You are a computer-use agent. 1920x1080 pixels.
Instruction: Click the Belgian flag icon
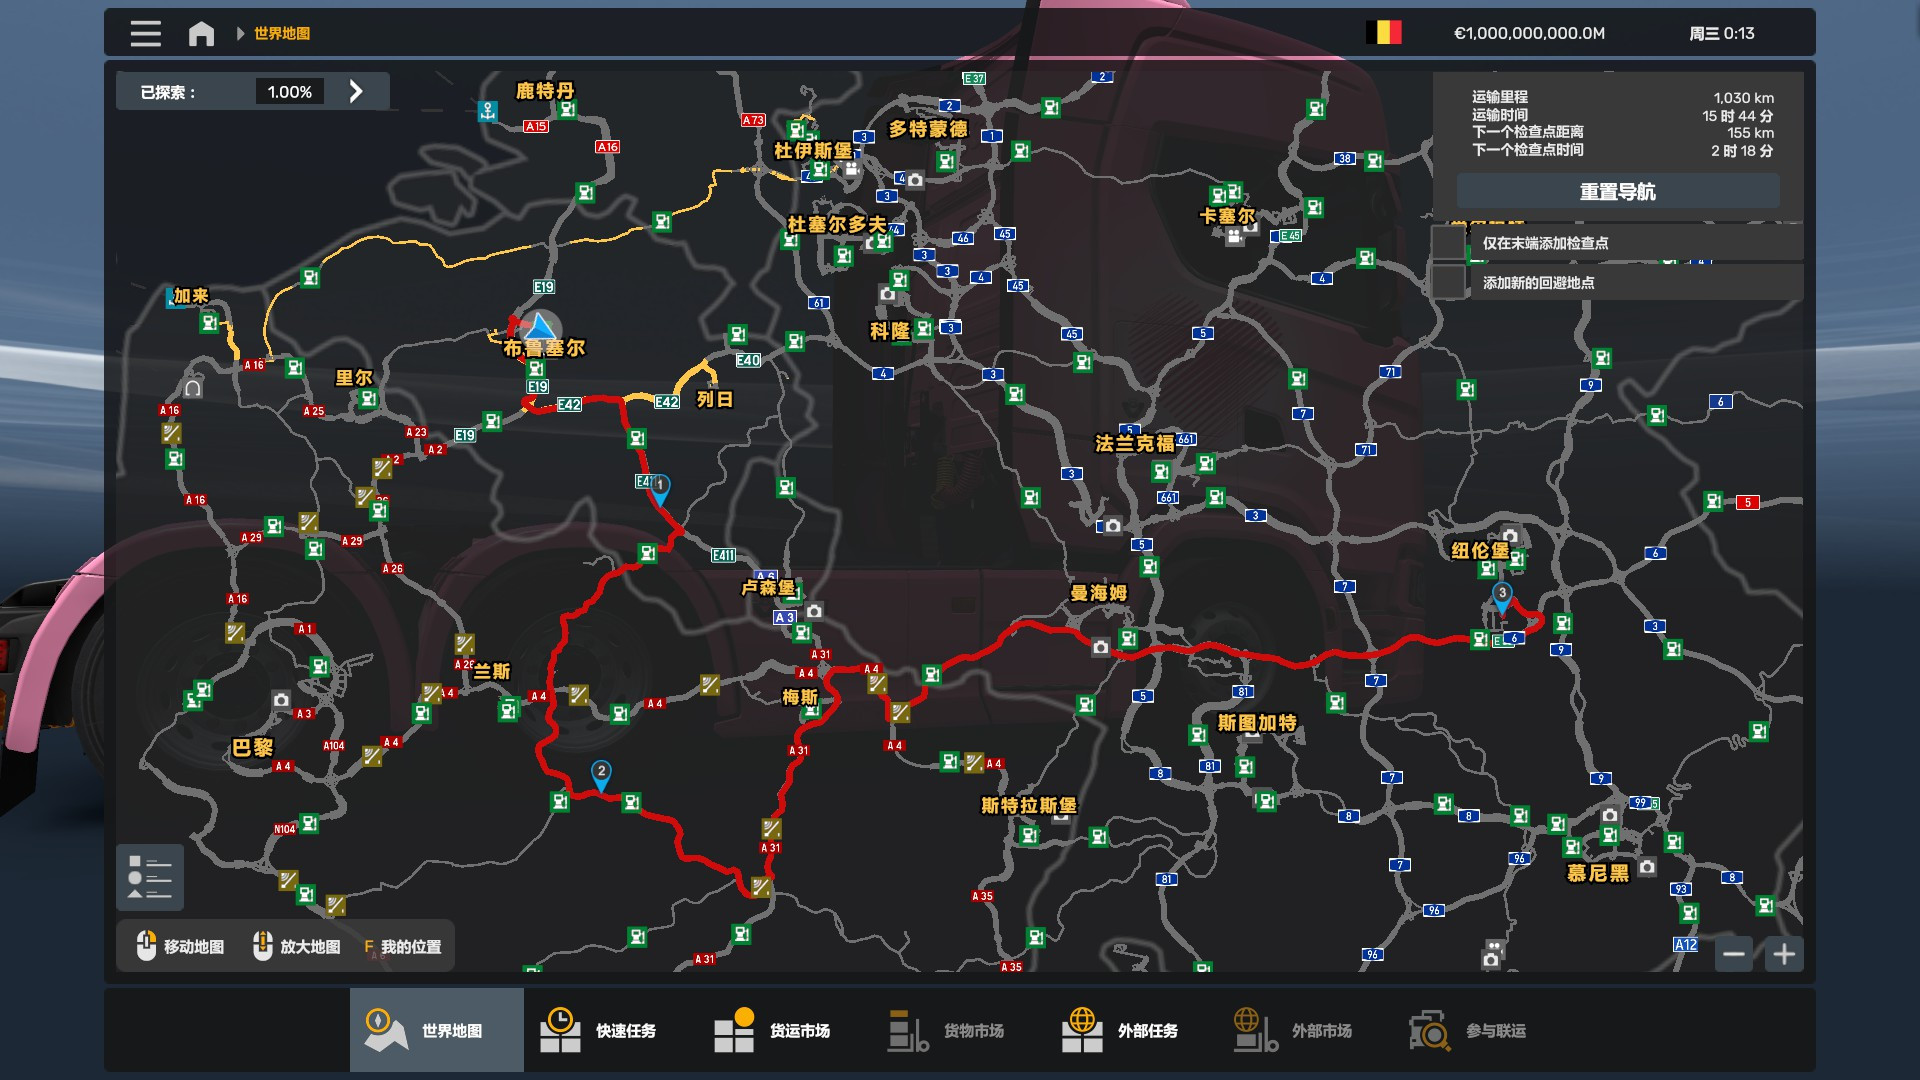coord(1384,33)
